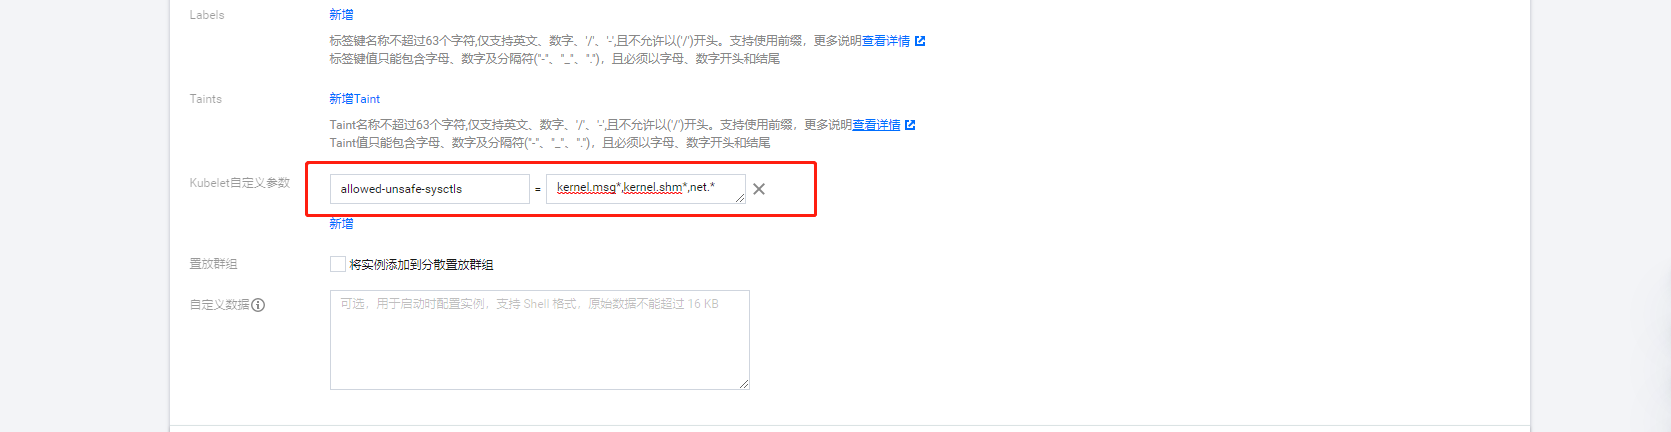Viewport: 1671px width, 432px height.
Task: Tick the 将实例添加到分散置放群组 checkbox
Action: tap(338, 264)
